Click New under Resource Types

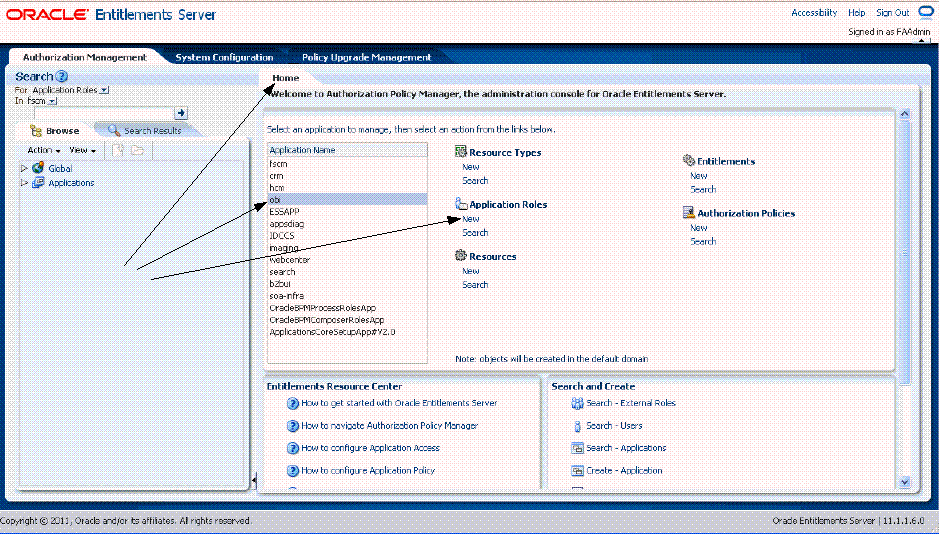[x=471, y=167]
